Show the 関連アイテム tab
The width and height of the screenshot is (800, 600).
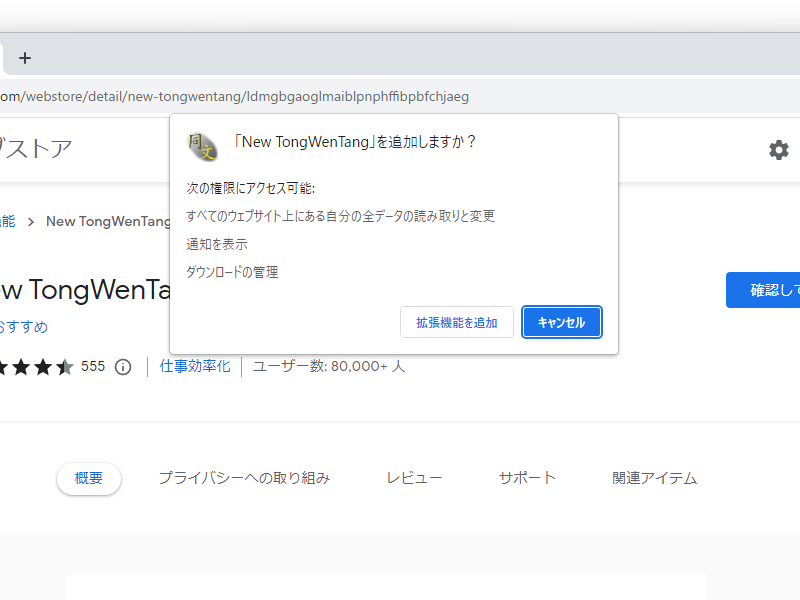click(652, 478)
